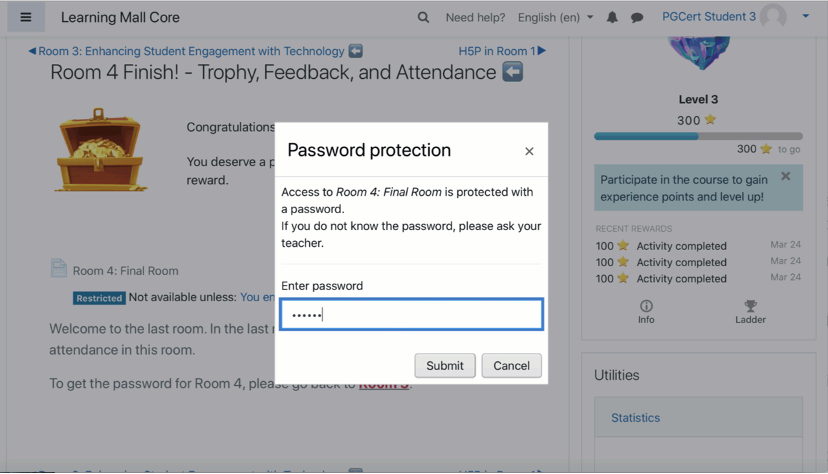Expand the PGCert Student 3 user menu

(x=805, y=16)
